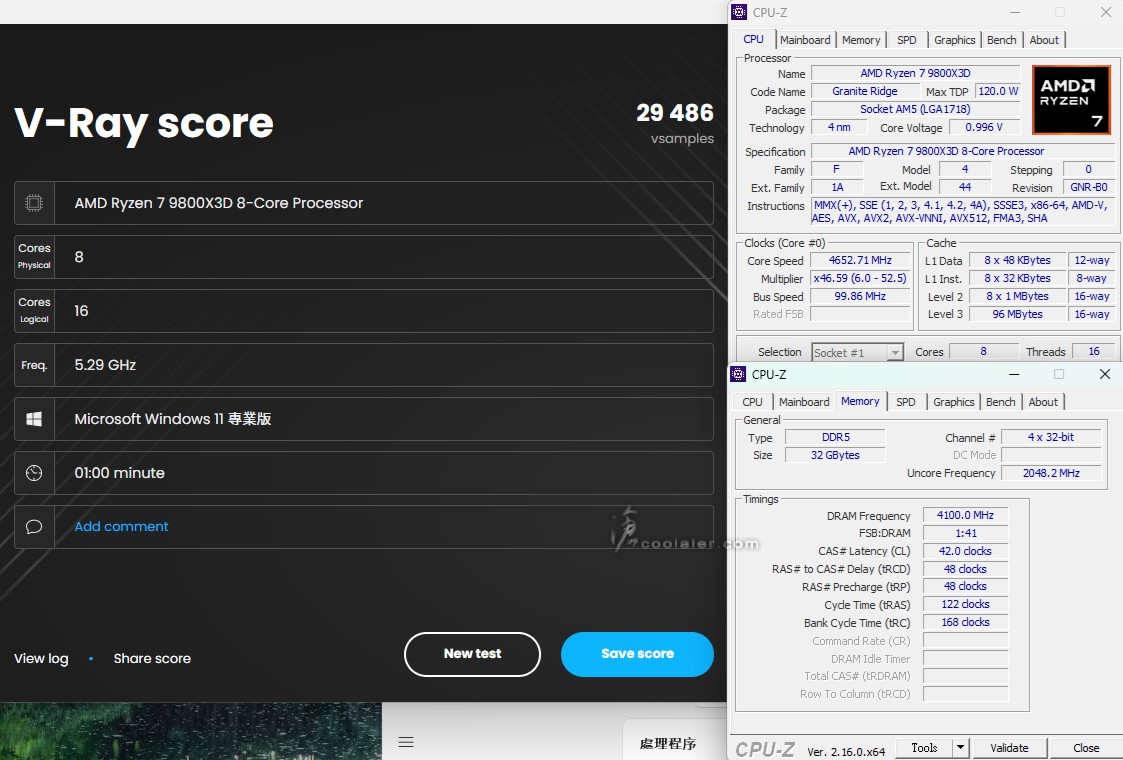Open SPD tab in upper CPU-Z window
Image resolution: width=1123 pixels, height=760 pixels.
click(x=907, y=40)
